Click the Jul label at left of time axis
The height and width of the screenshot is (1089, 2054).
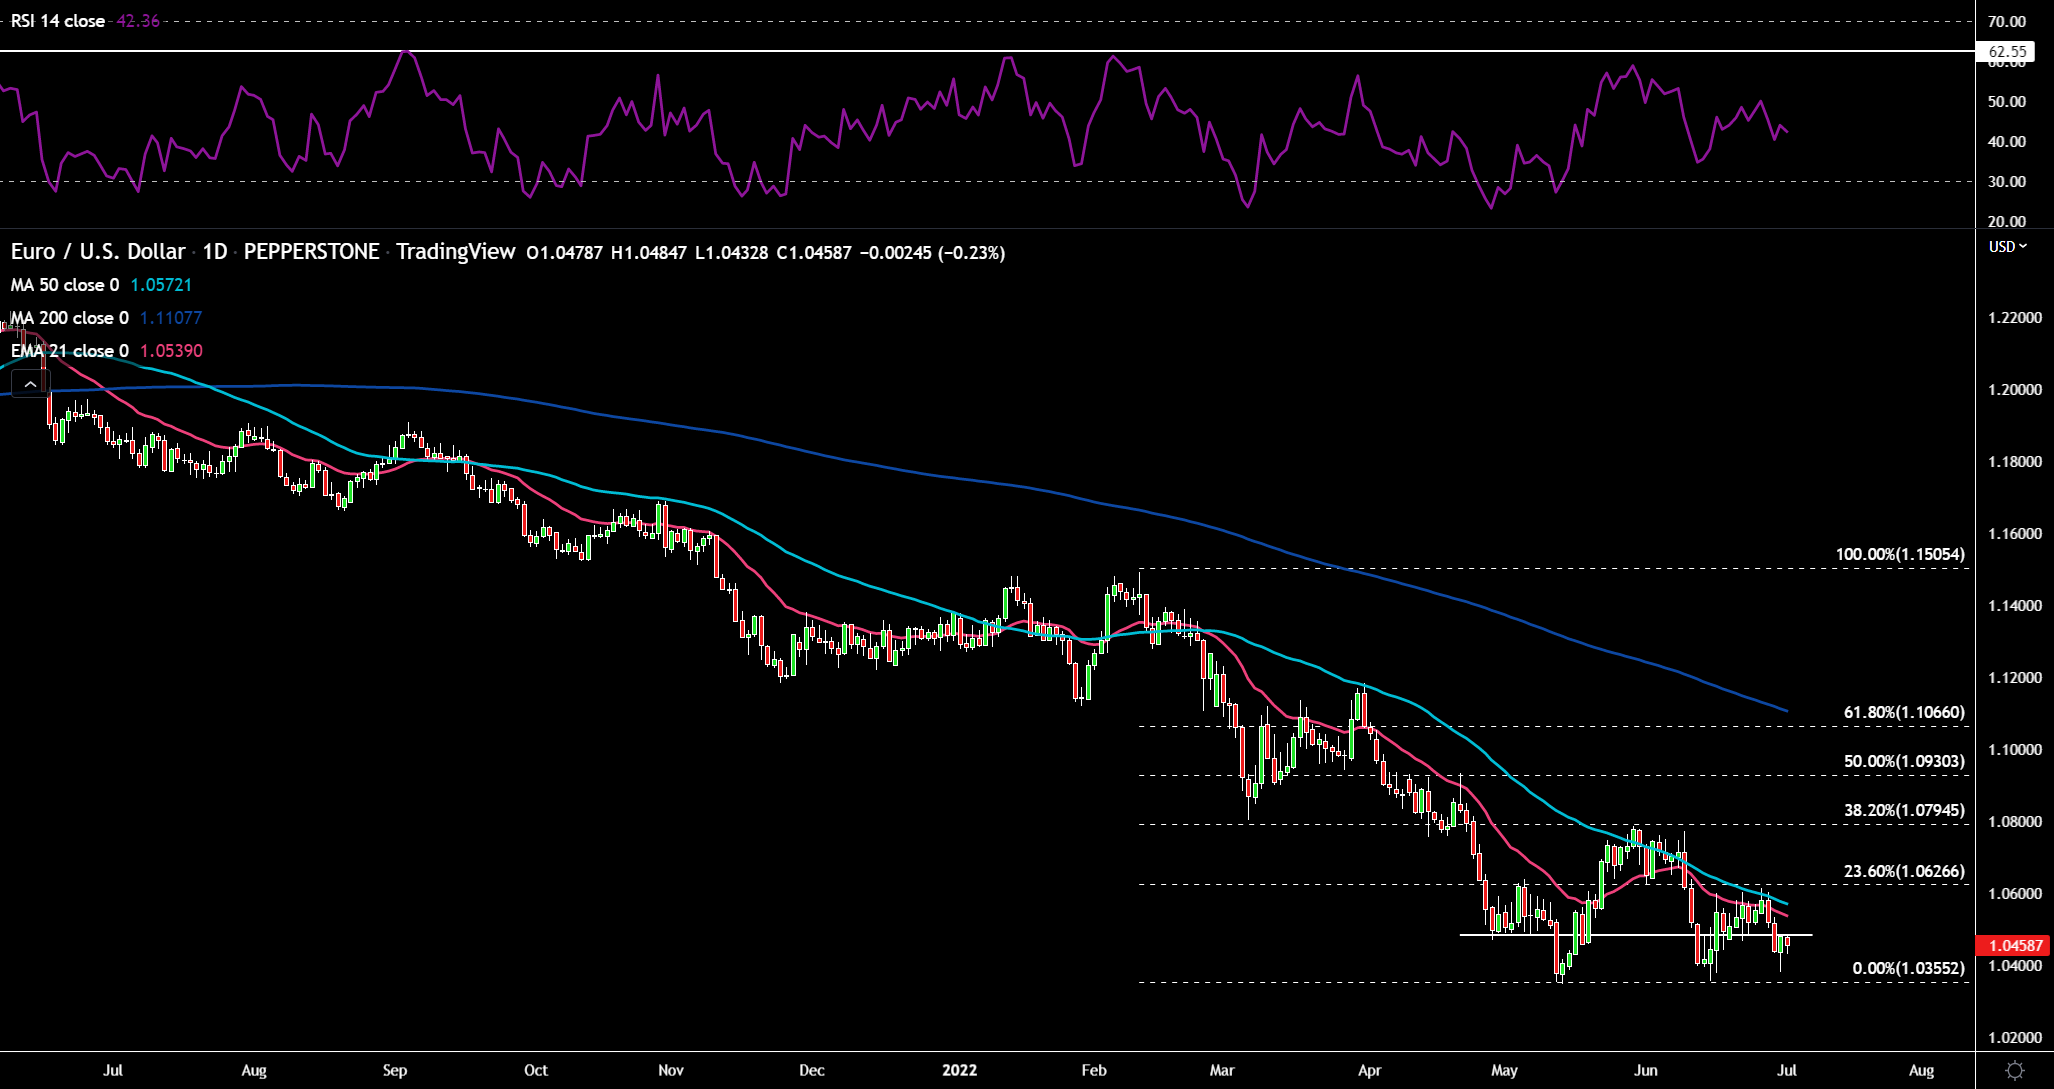113,1070
